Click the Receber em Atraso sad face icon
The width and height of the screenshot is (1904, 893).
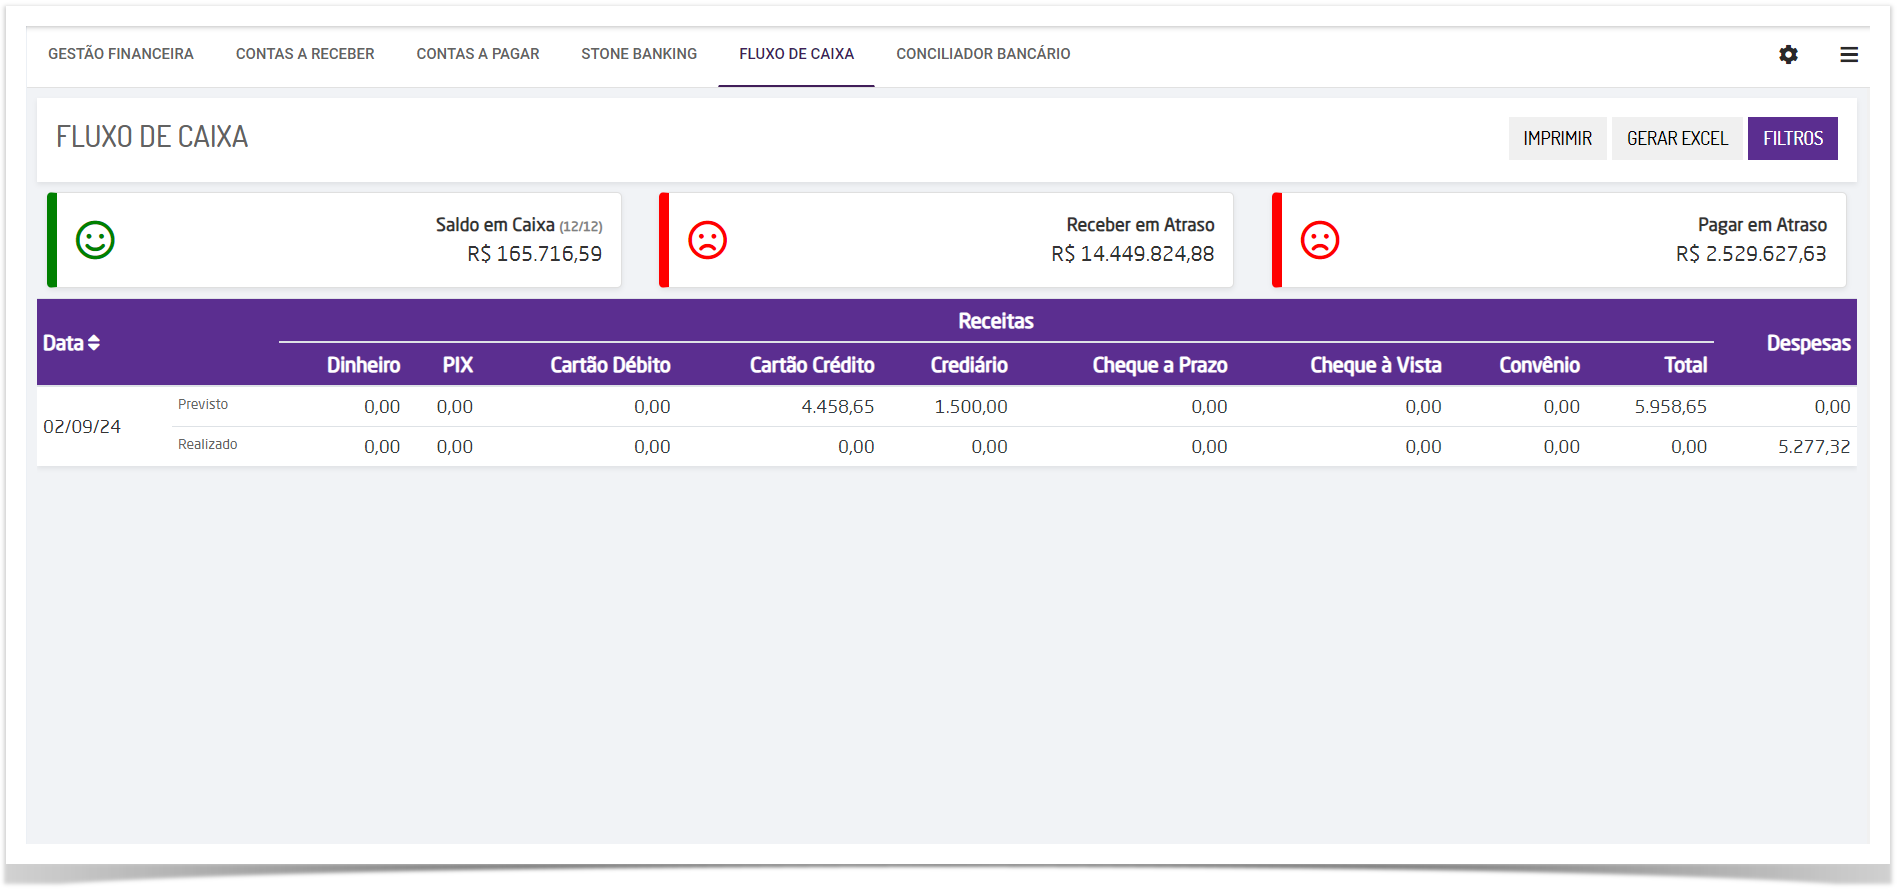tap(708, 240)
